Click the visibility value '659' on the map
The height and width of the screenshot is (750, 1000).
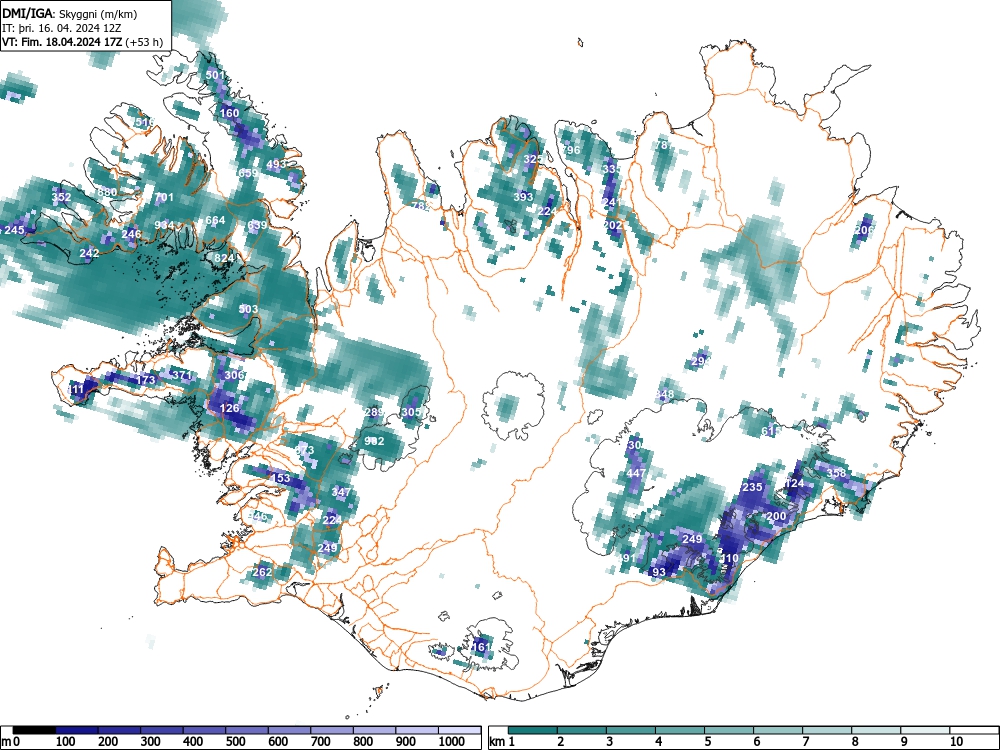[247, 173]
